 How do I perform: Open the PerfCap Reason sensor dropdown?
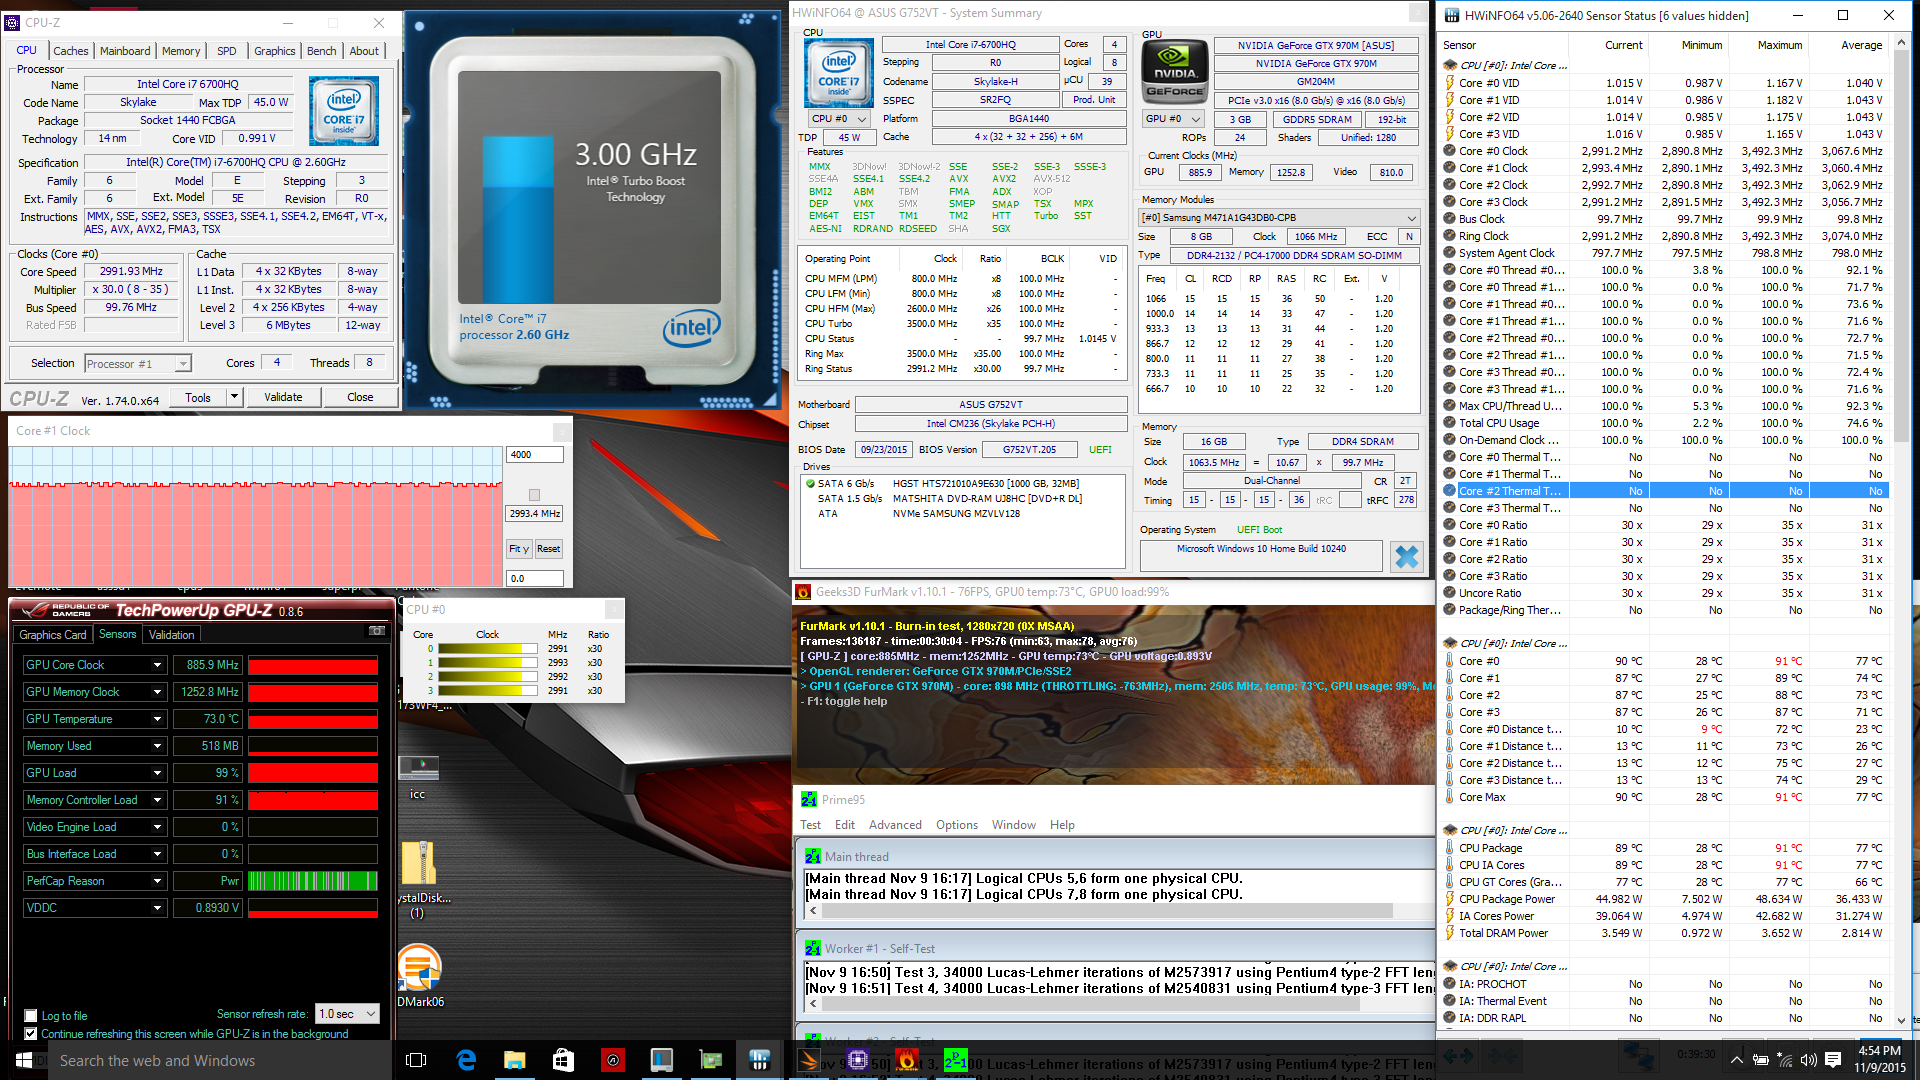(157, 881)
